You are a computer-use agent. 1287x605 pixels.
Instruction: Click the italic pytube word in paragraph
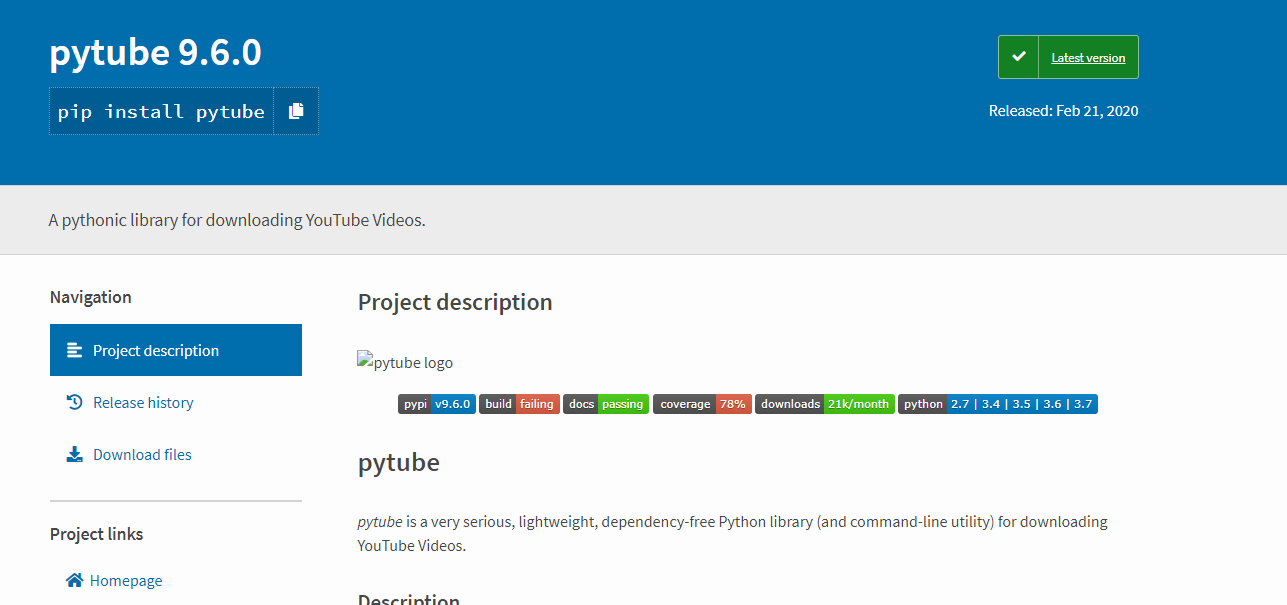point(380,522)
